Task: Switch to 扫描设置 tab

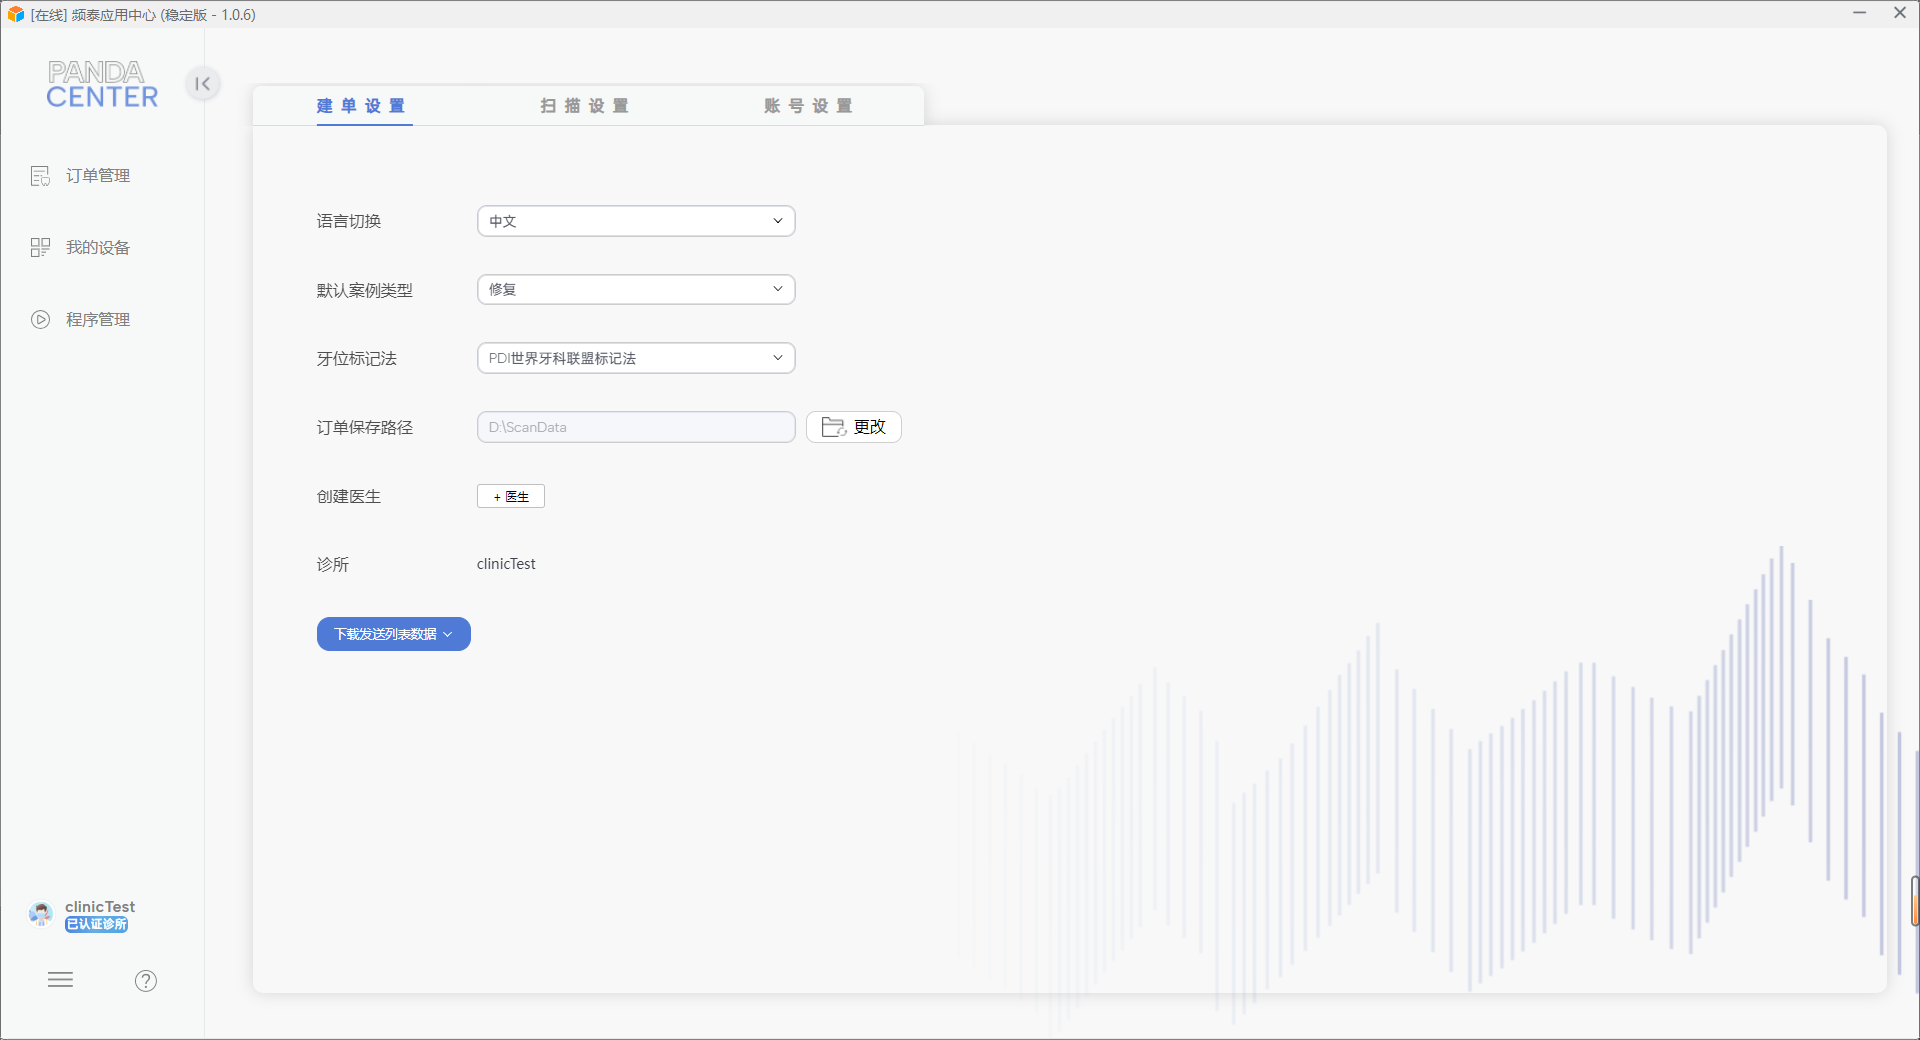Action: [x=585, y=106]
